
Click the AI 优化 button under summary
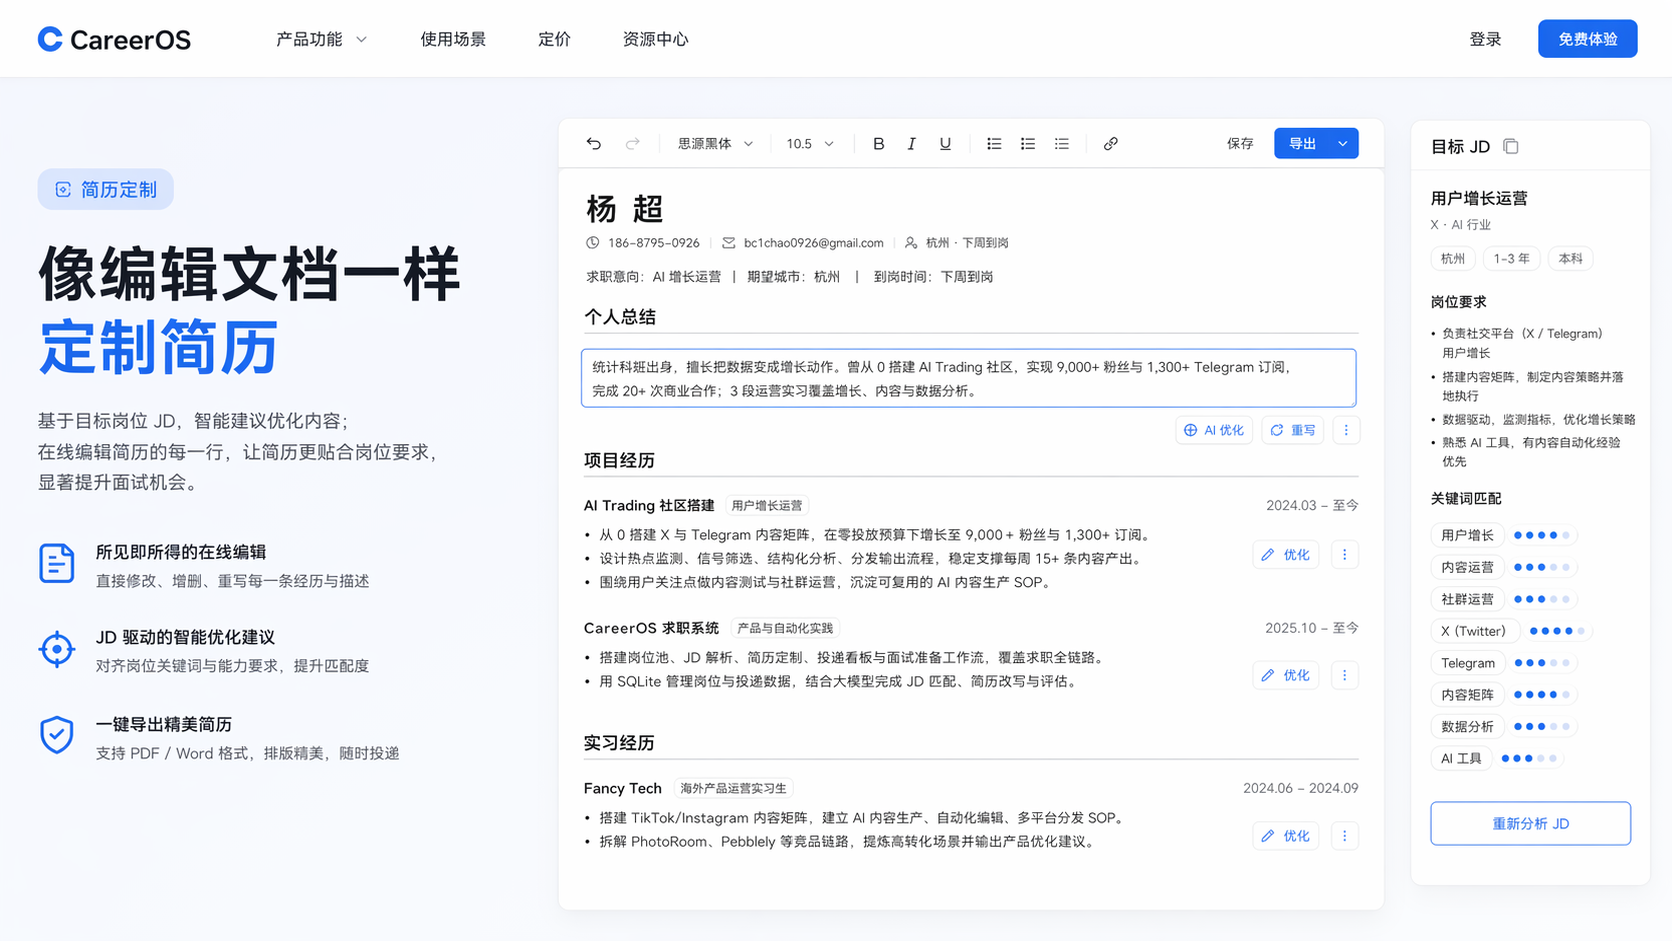click(x=1214, y=430)
